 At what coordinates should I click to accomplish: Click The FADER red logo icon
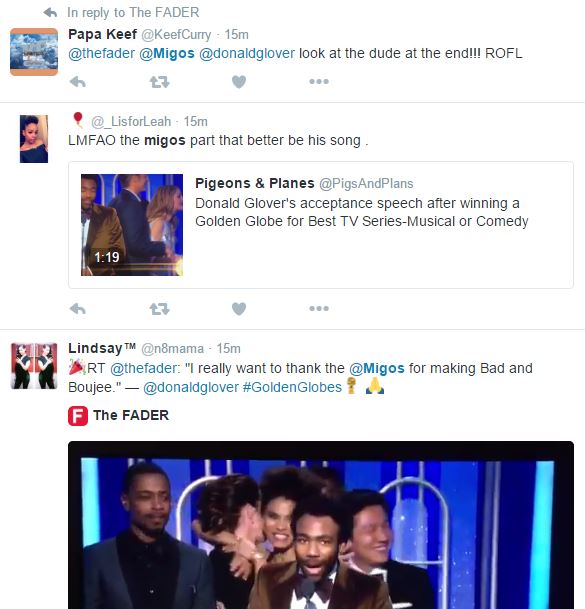pos(78,416)
